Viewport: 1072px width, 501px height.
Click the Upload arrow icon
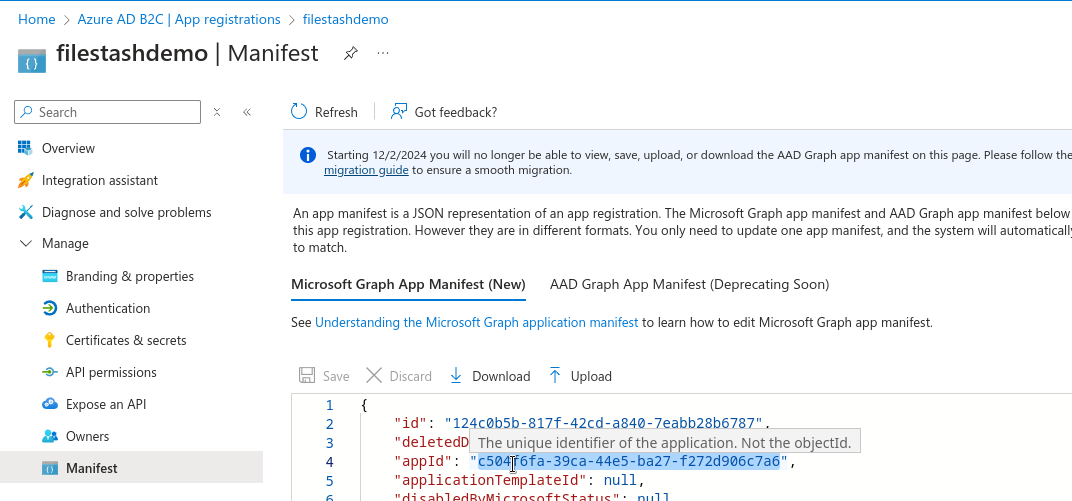(x=555, y=375)
